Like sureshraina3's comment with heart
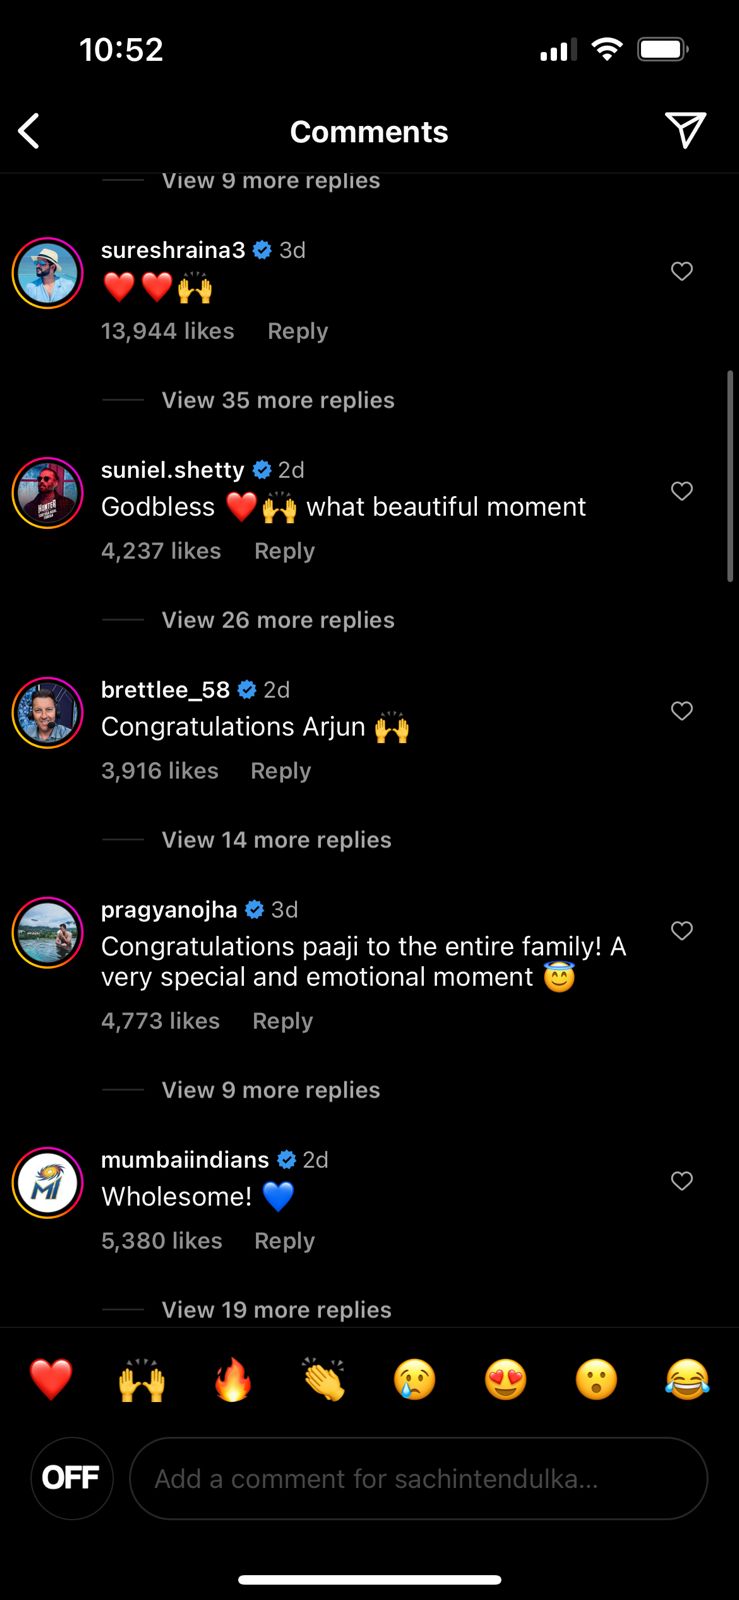Viewport: 739px width, 1600px height. pyautogui.click(x=682, y=271)
